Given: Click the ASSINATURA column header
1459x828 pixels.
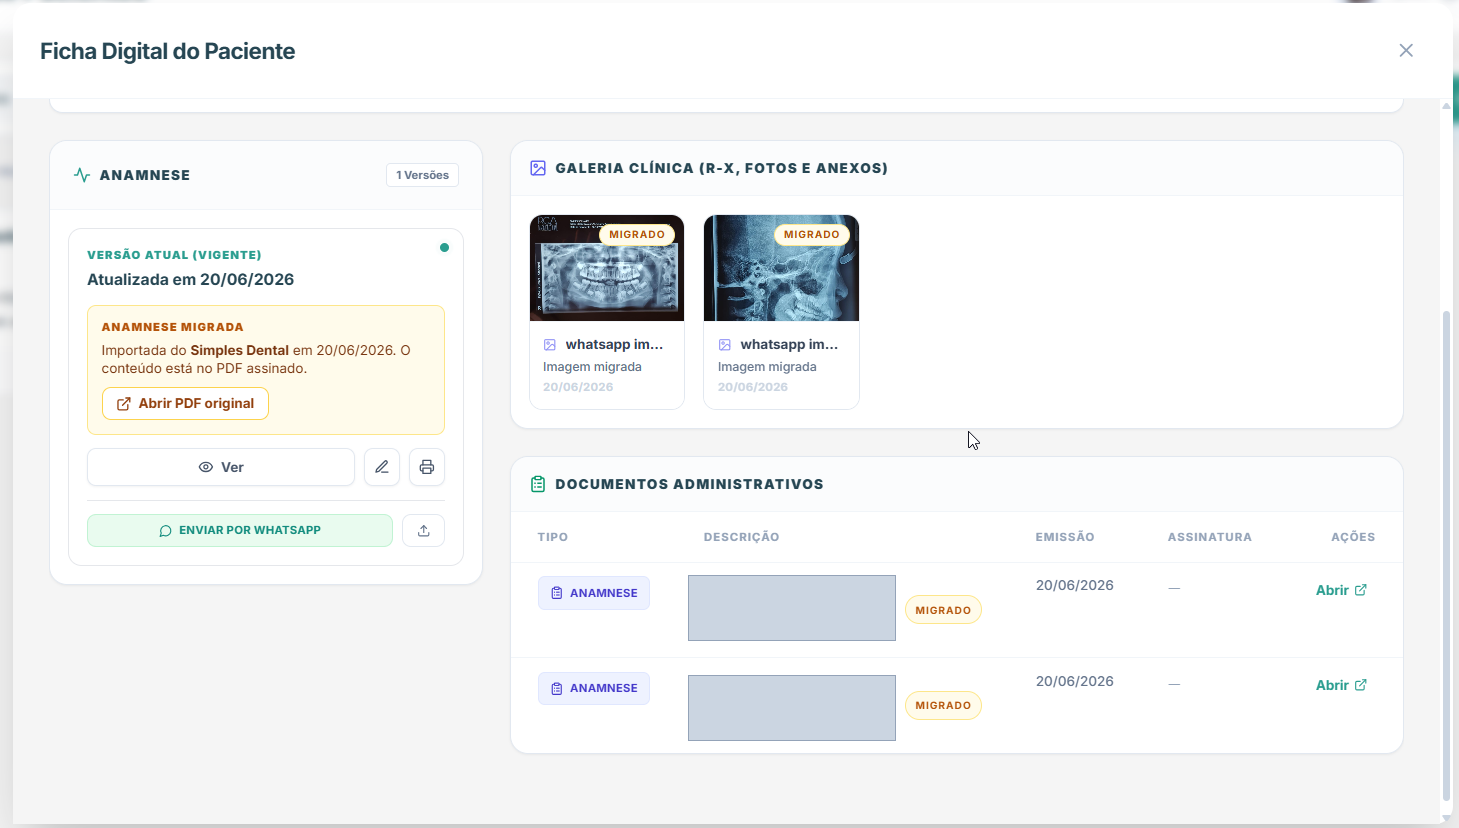Looking at the screenshot, I should click(1210, 537).
